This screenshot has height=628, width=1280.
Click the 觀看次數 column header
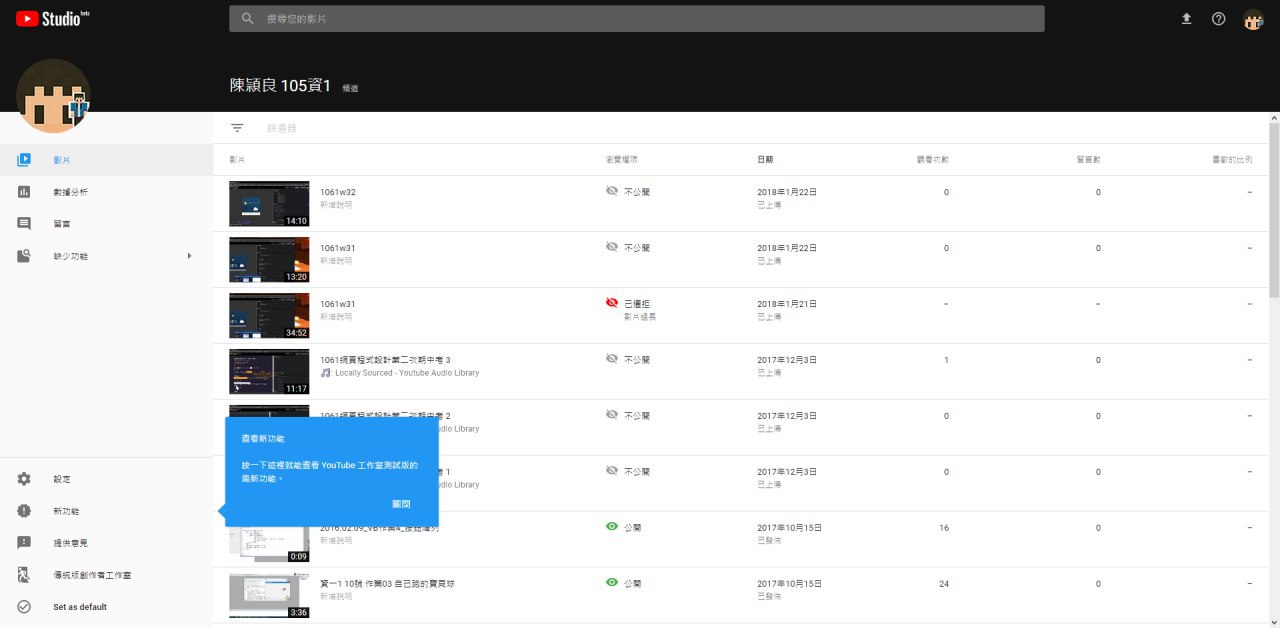click(x=932, y=160)
